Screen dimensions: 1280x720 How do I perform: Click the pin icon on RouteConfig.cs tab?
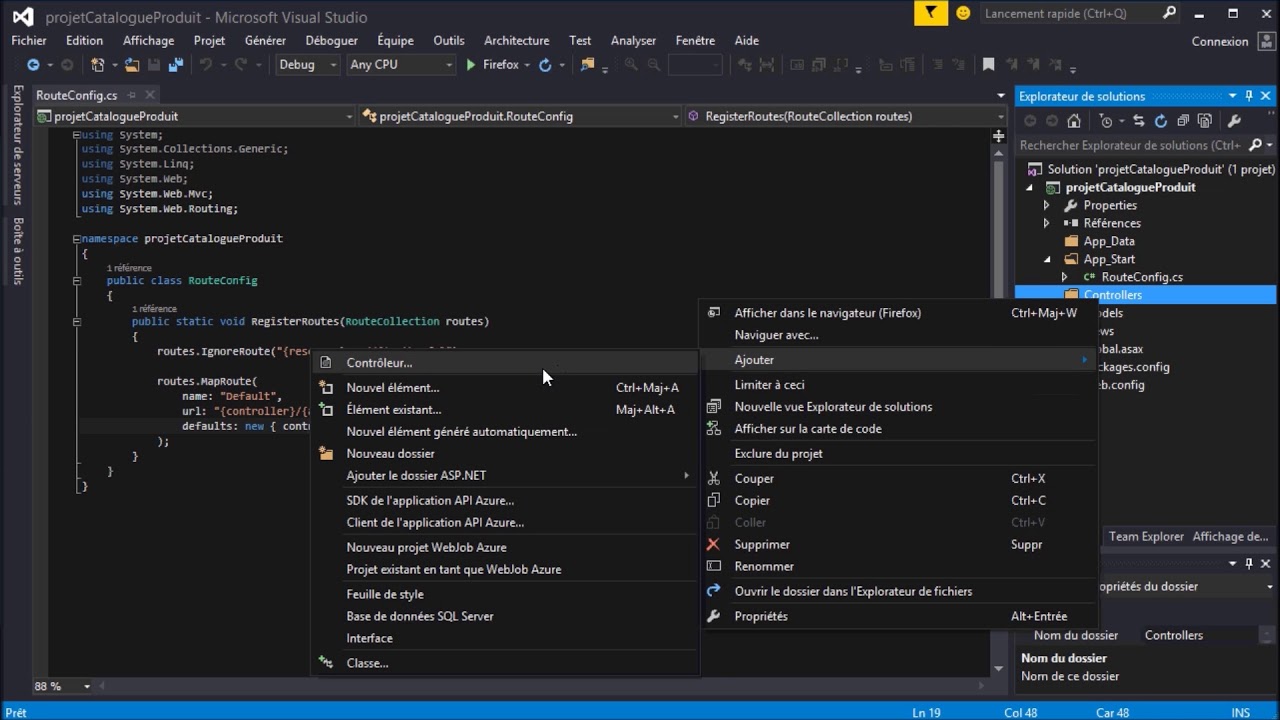tap(131, 95)
